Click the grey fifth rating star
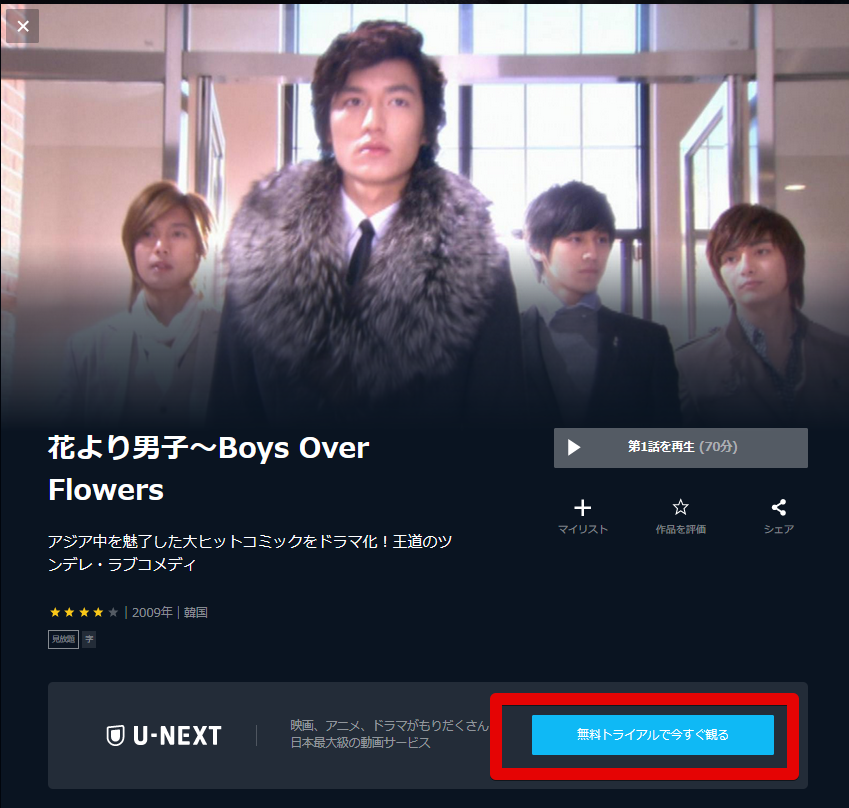Screen dimensions: 849x808 113,612
